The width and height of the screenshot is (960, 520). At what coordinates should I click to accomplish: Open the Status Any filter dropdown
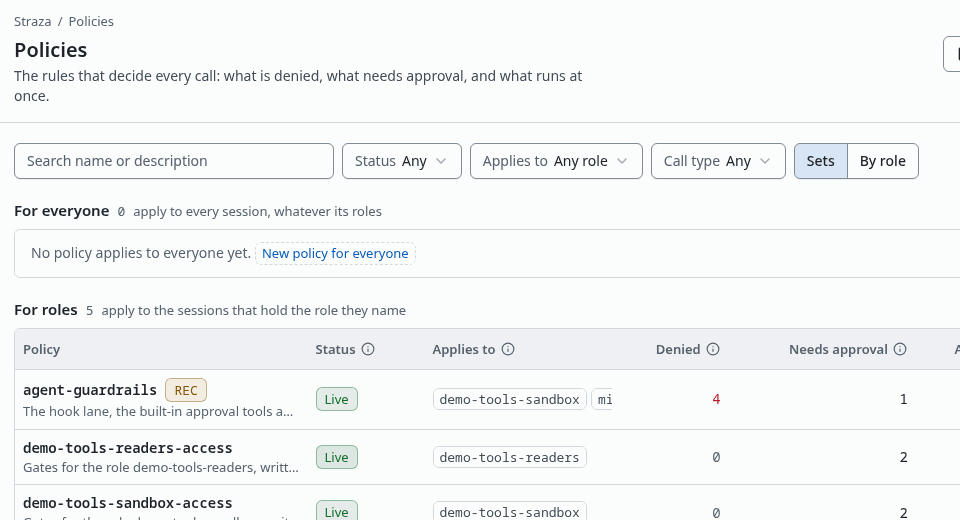[x=402, y=161]
